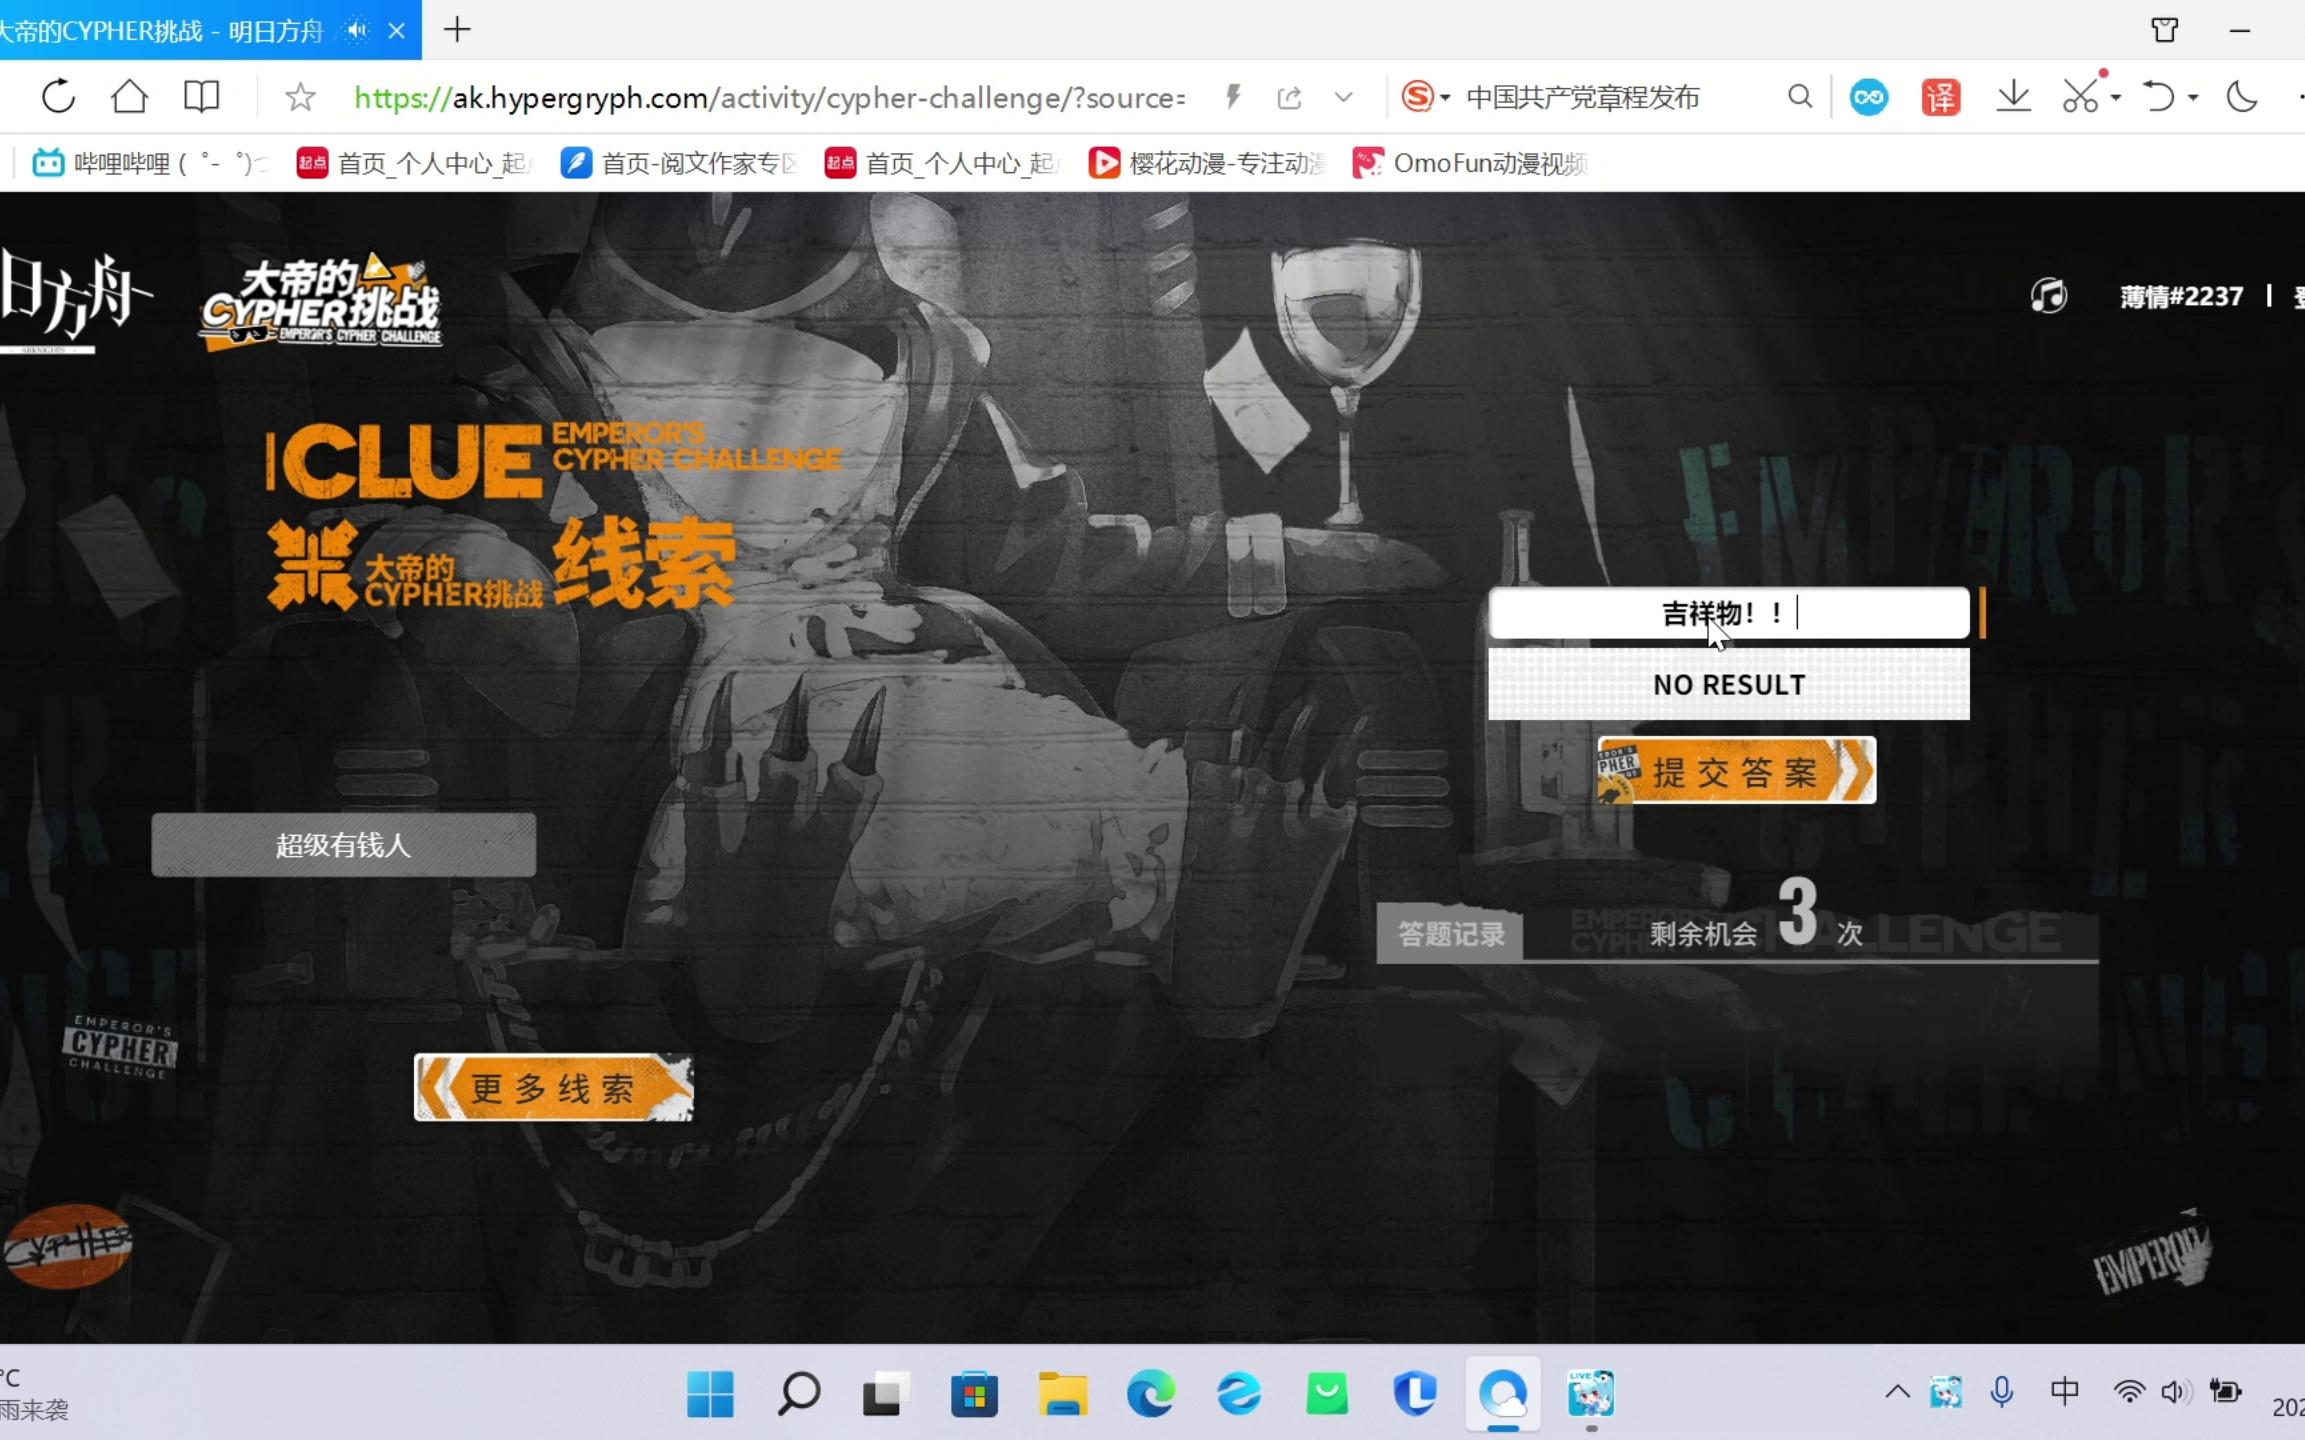Open Task View in the taskbar
This screenshot has width=2305, height=1440.
(x=884, y=1394)
